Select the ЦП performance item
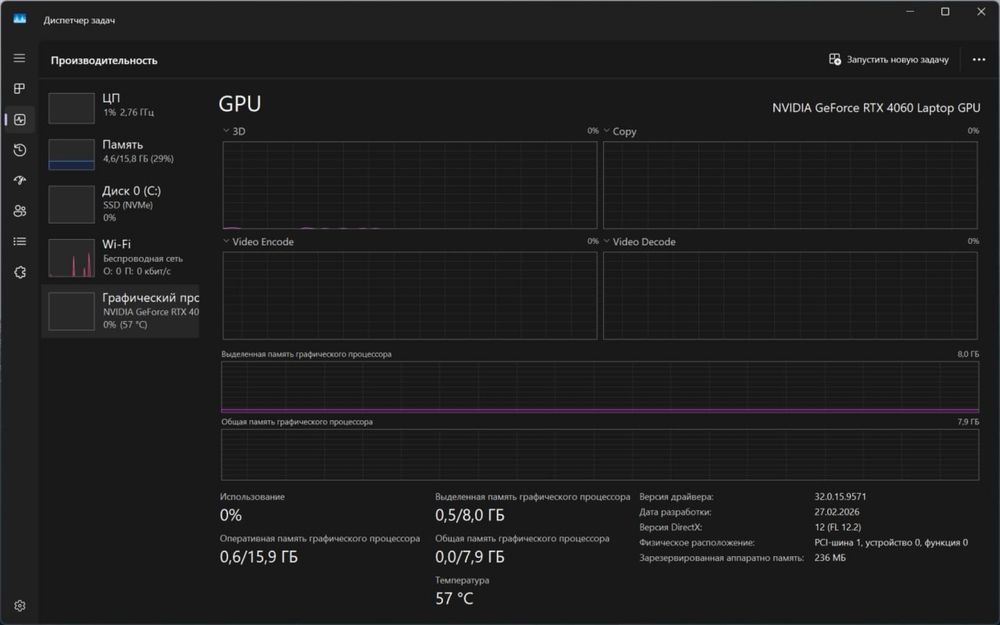 [121, 106]
